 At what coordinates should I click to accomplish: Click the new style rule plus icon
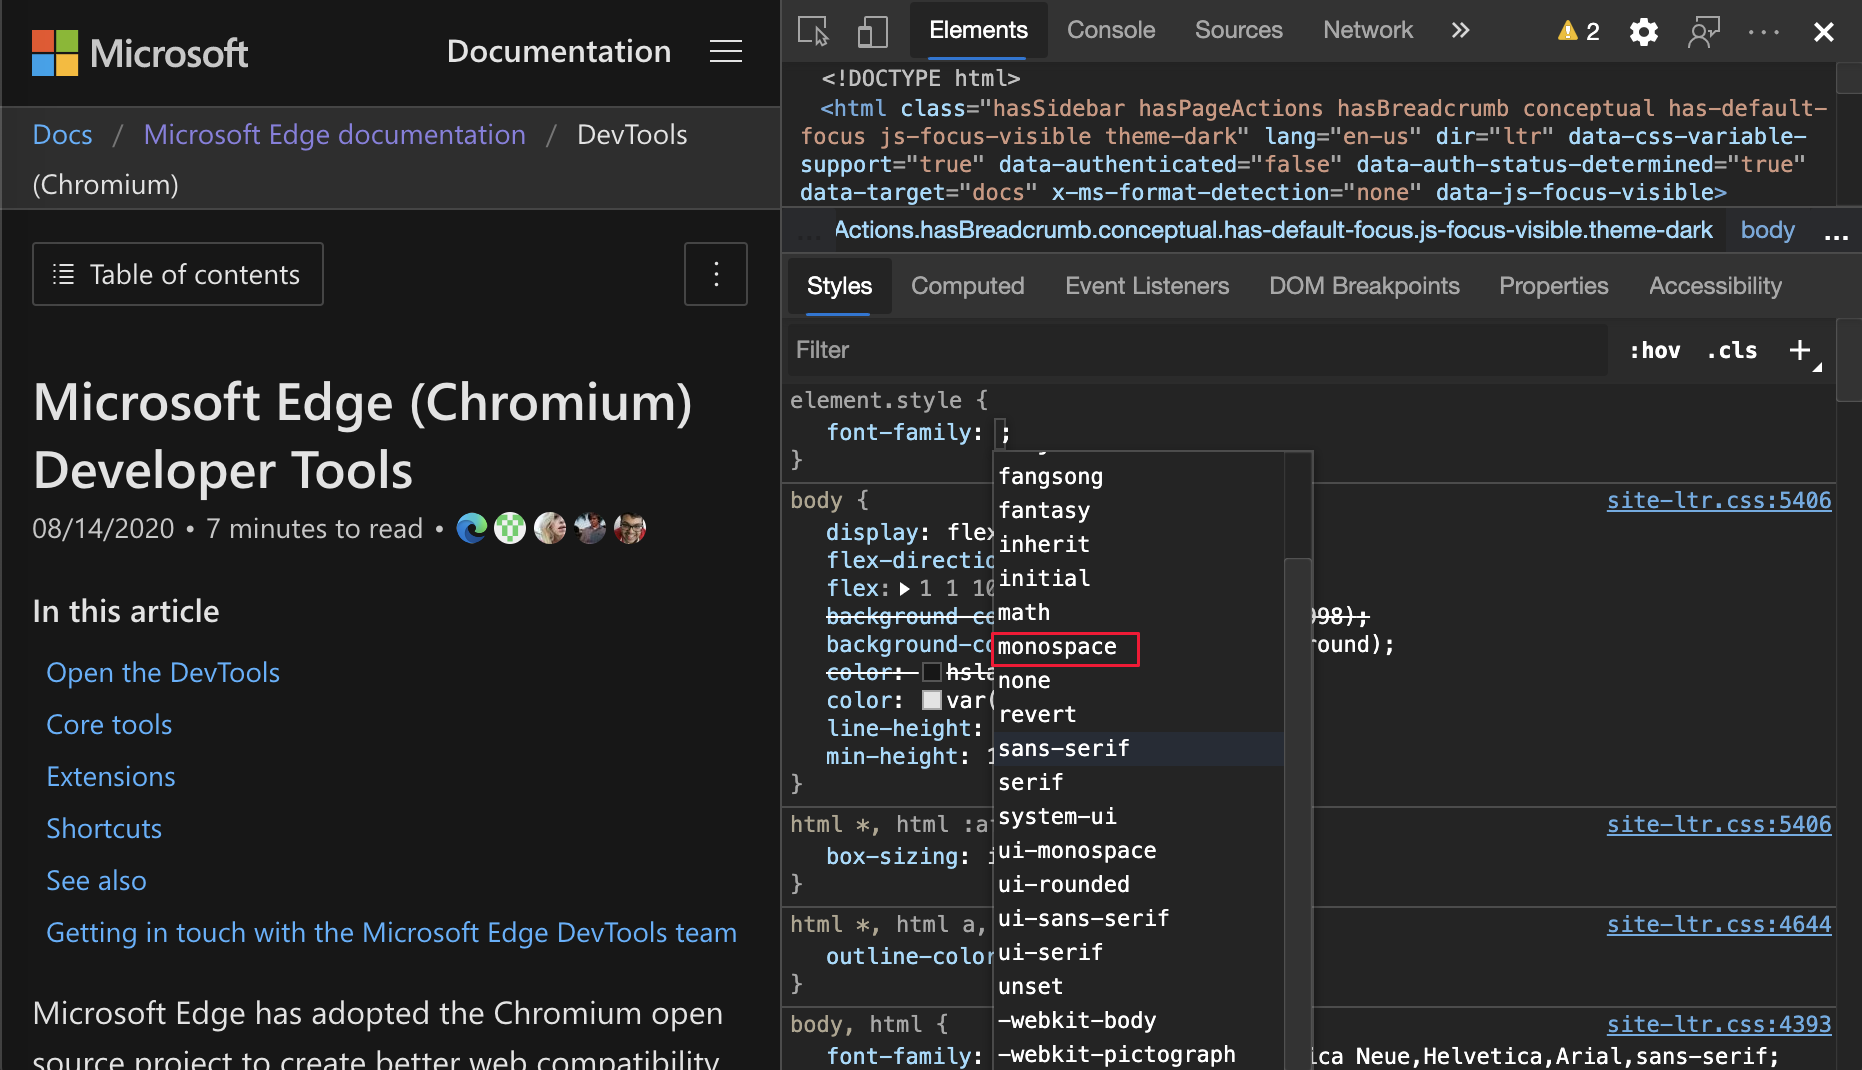click(1800, 350)
